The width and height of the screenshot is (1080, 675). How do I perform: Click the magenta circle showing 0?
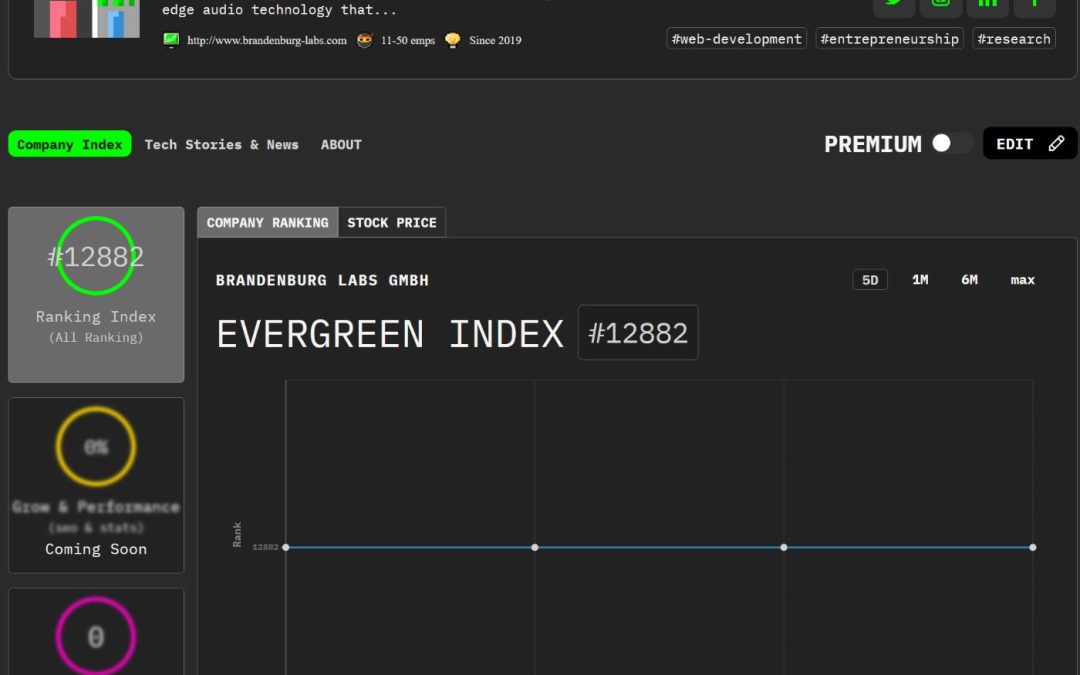[96, 636]
